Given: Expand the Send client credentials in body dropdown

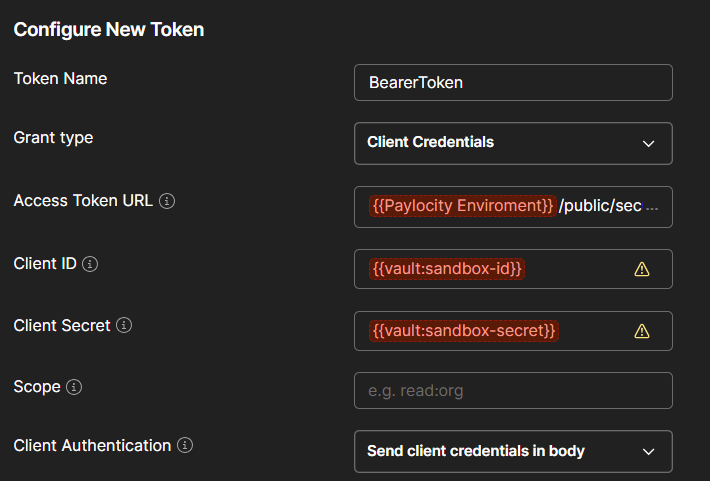Looking at the screenshot, I should pos(512,451).
